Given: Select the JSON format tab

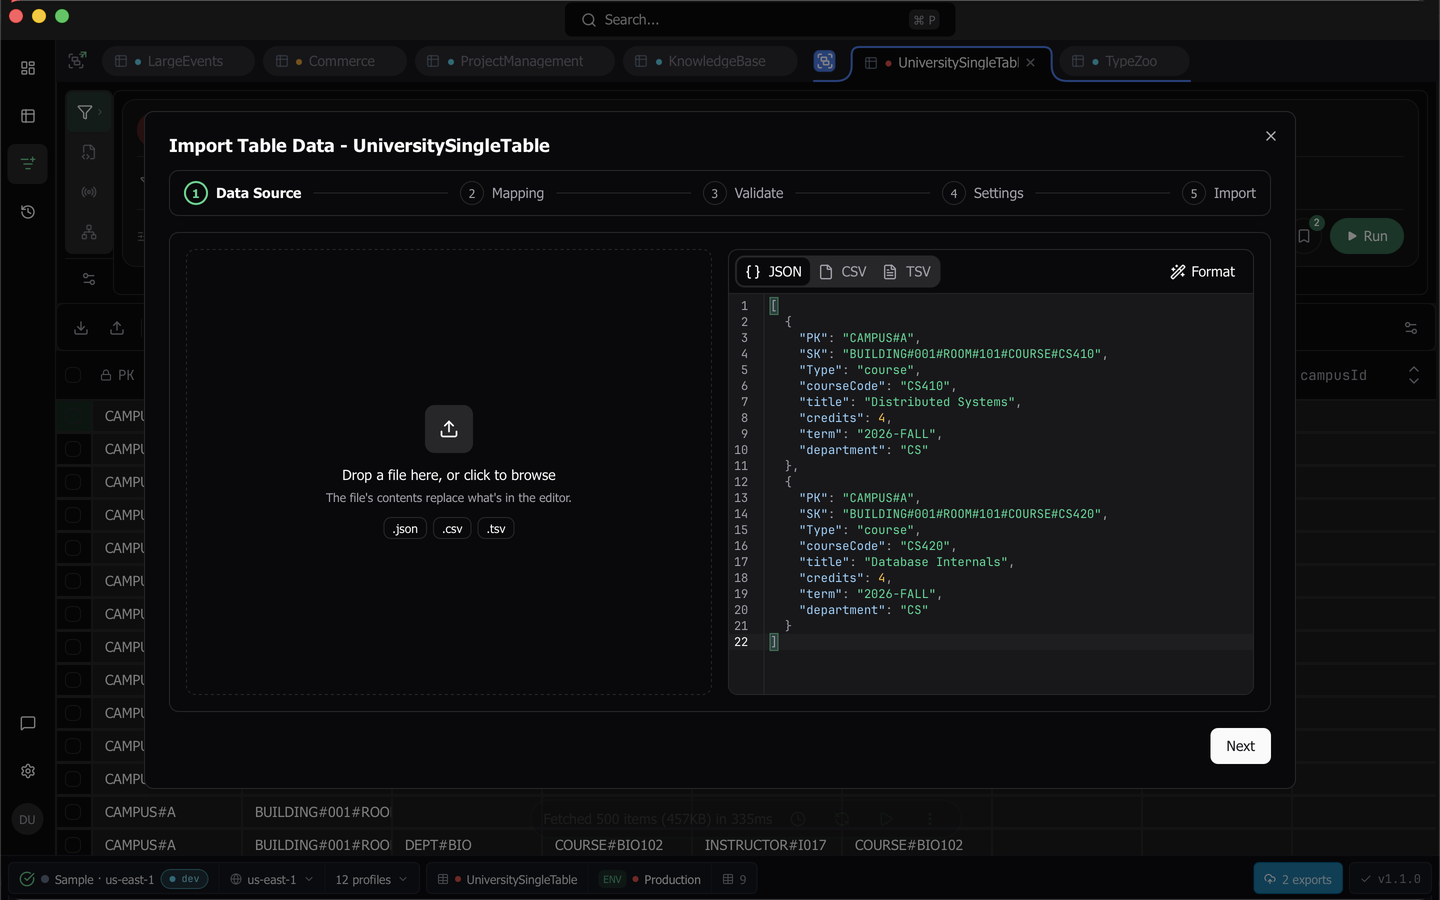Looking at the screenshot, I should (774, 272).
